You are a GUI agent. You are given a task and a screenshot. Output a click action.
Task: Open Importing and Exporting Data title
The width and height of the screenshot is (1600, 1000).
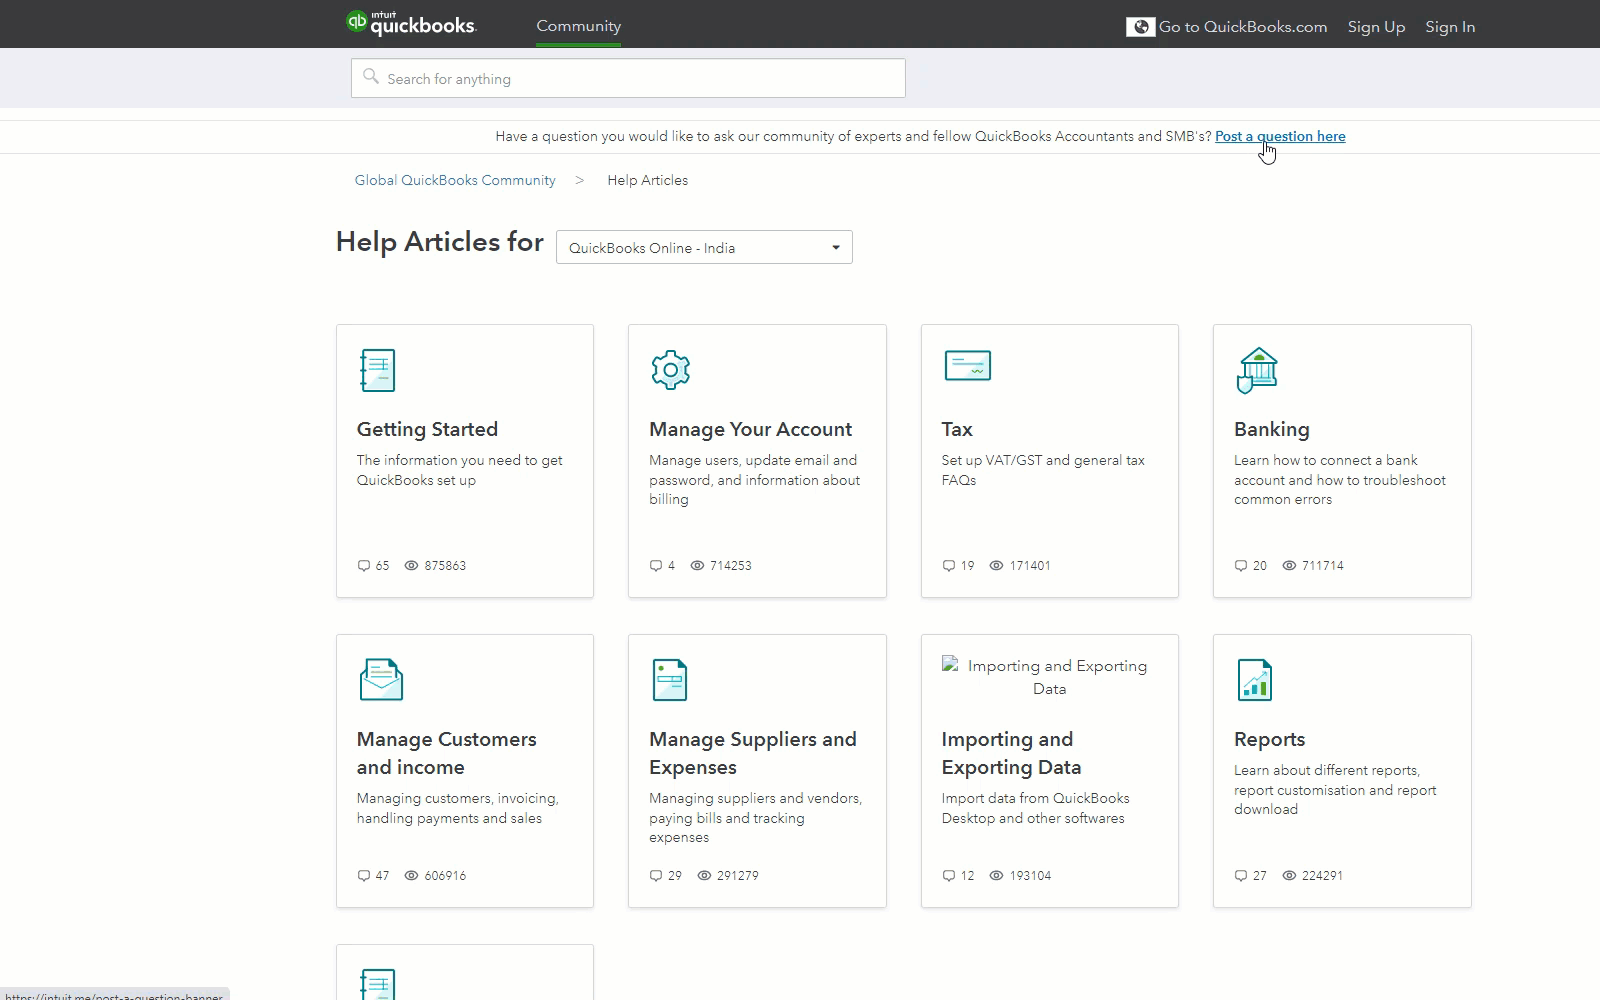tap(1011, 753)
